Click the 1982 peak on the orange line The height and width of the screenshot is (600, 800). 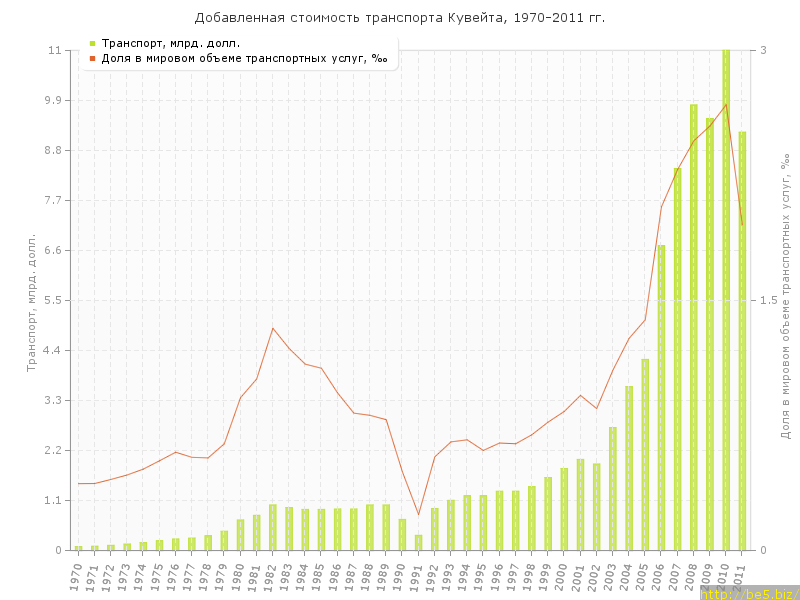[x=273, y=328]
